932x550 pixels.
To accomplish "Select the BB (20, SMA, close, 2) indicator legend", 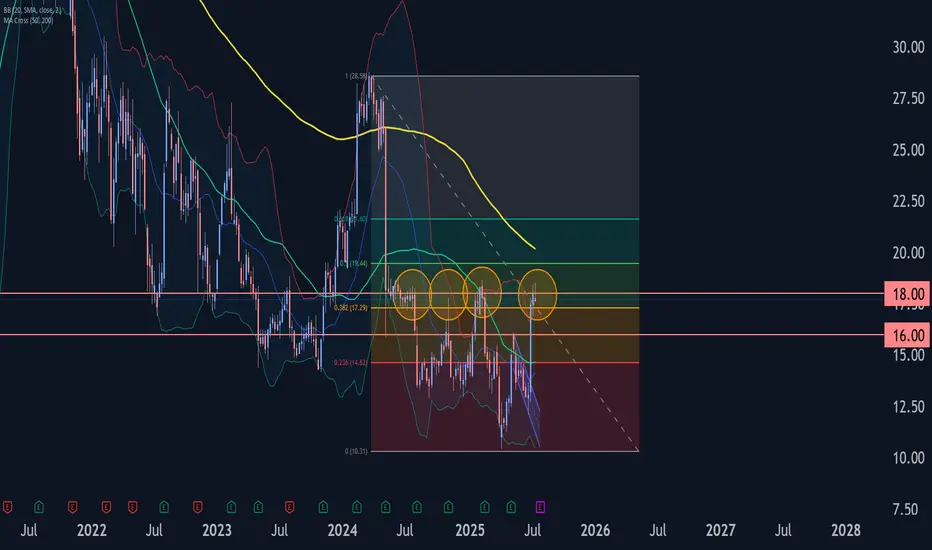I will tap(32, 11).
